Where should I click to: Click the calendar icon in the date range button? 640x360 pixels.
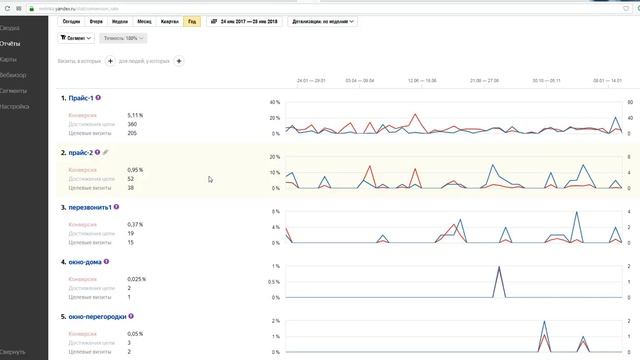213,21
